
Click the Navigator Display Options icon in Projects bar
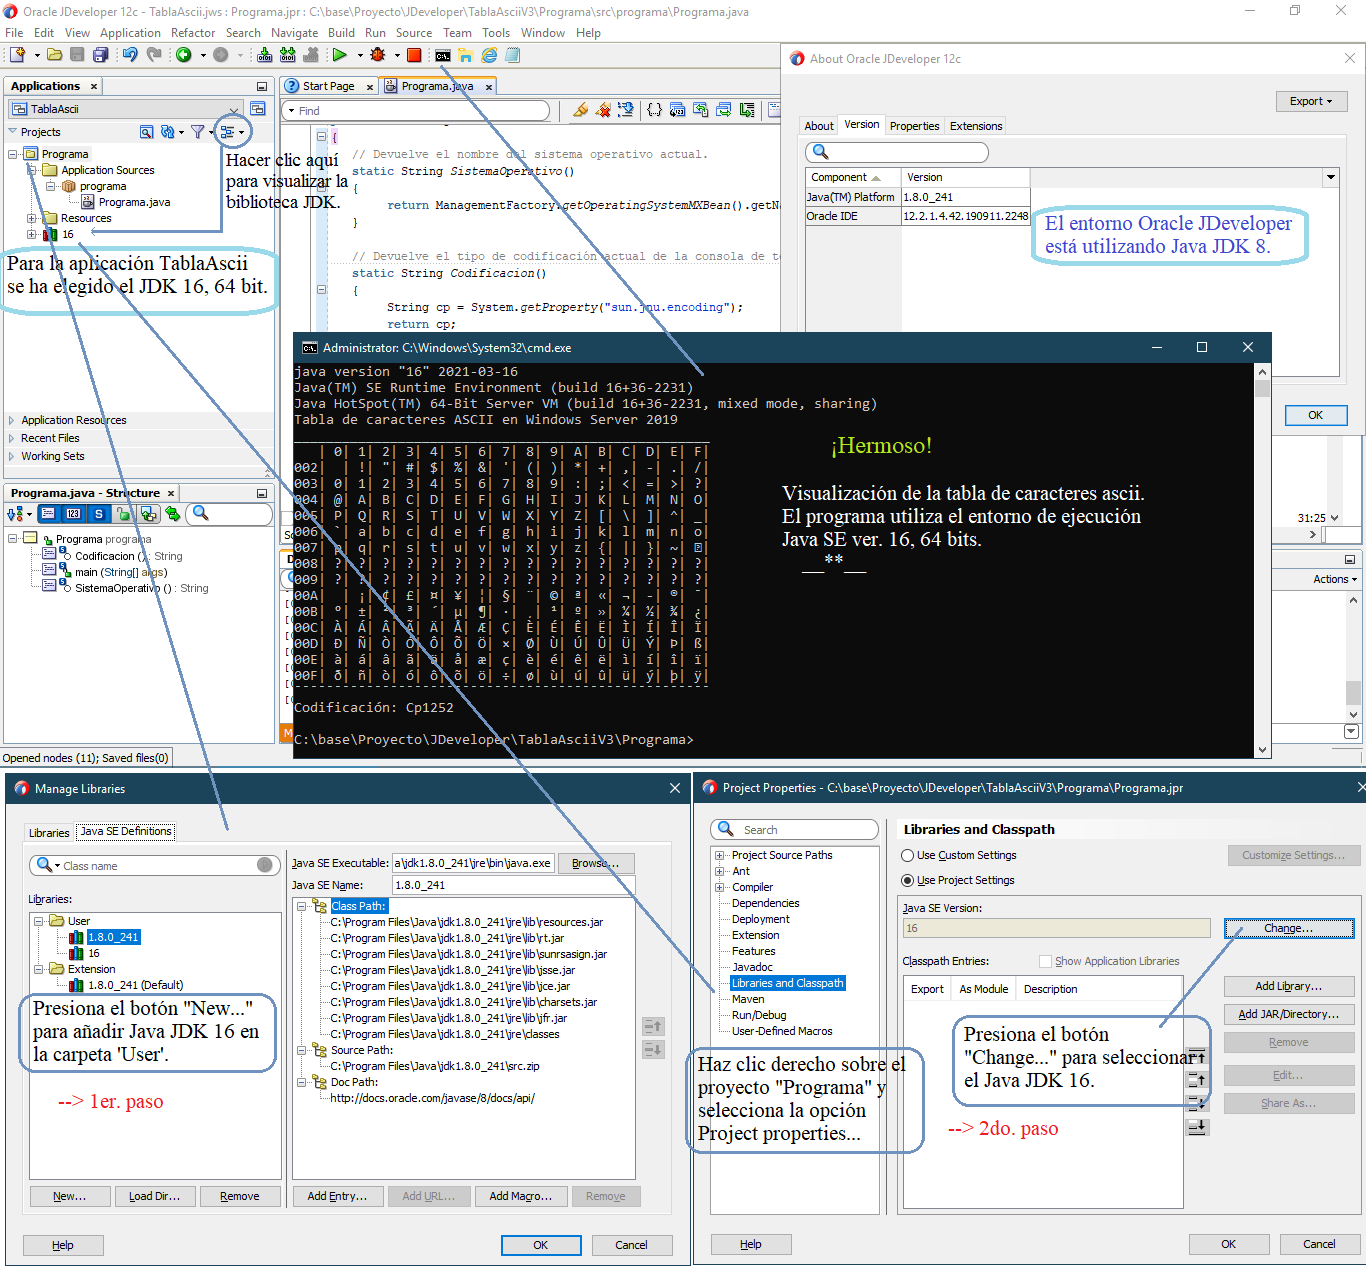(x=229, y=132)
